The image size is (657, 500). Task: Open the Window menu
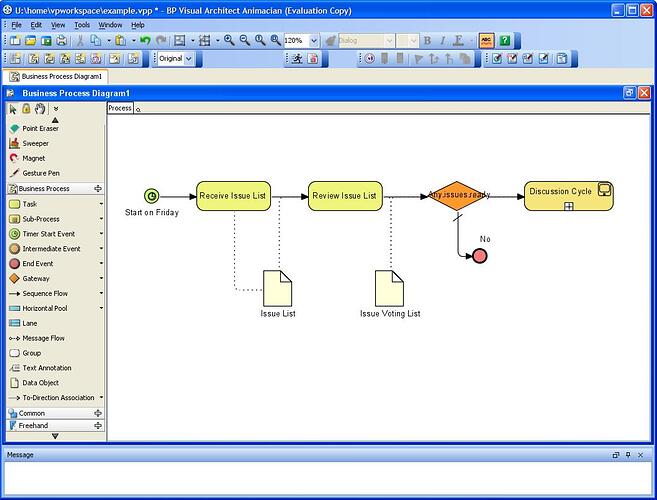[x=110, y=24]
